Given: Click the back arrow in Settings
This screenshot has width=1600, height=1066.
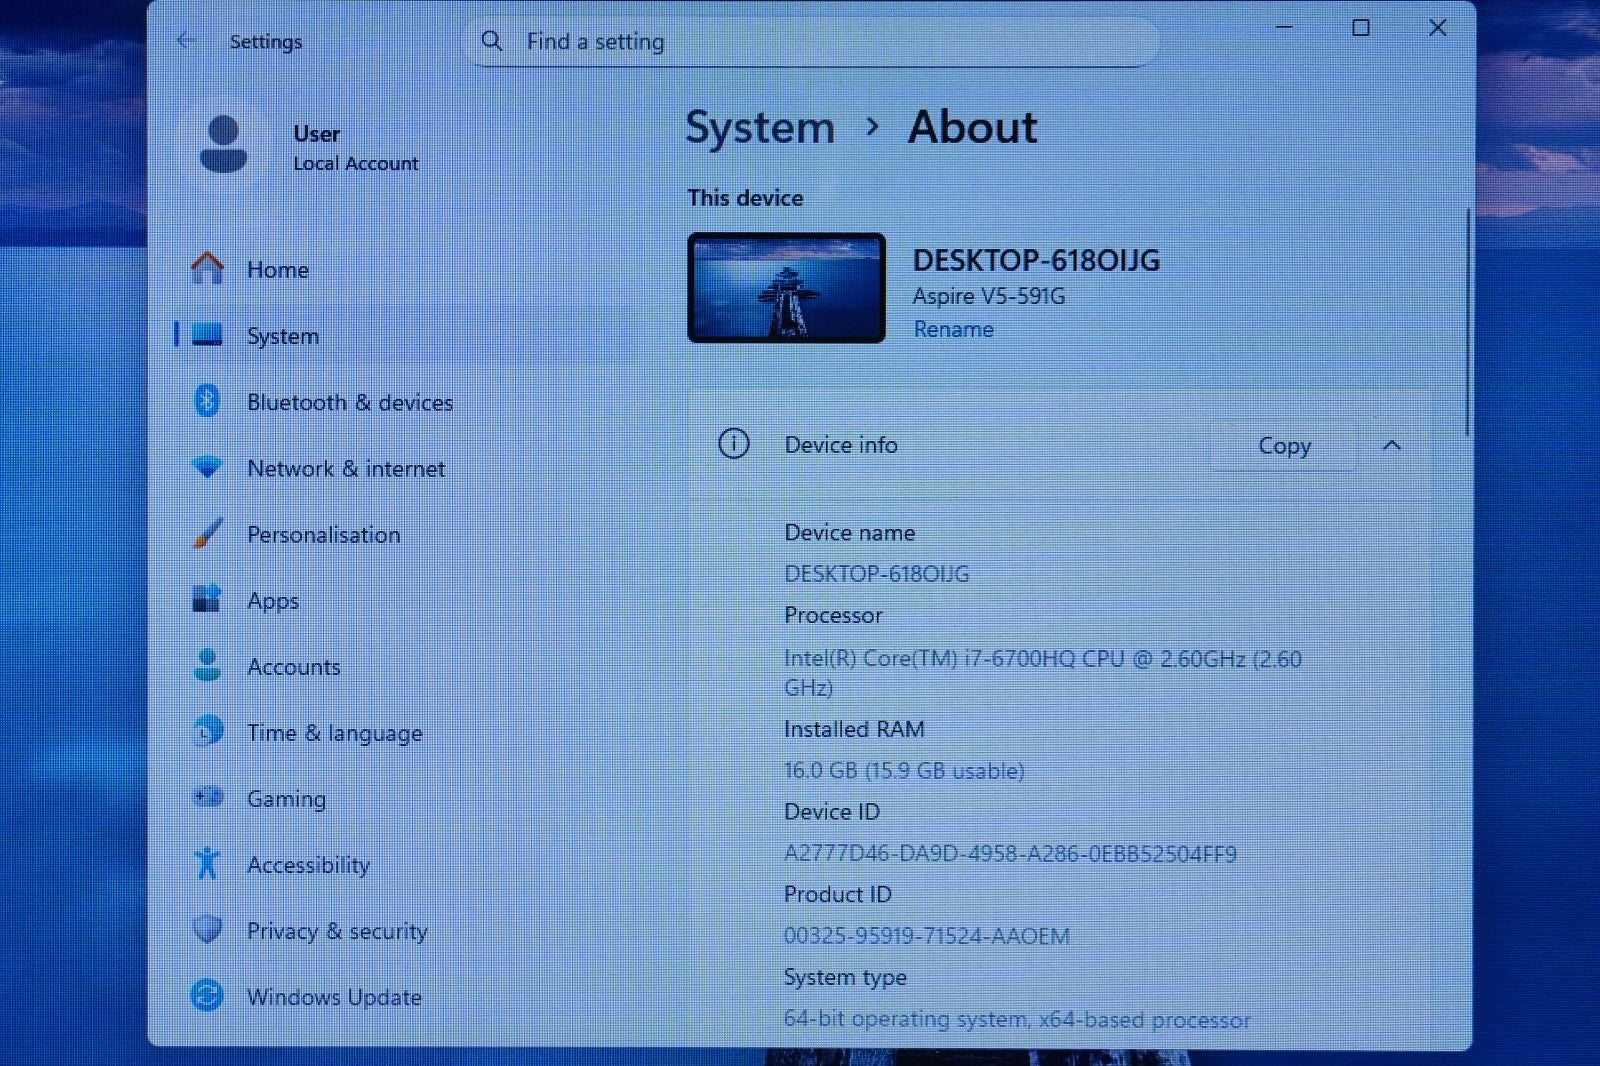Looking at the screenshot, I should coord(186,41).
